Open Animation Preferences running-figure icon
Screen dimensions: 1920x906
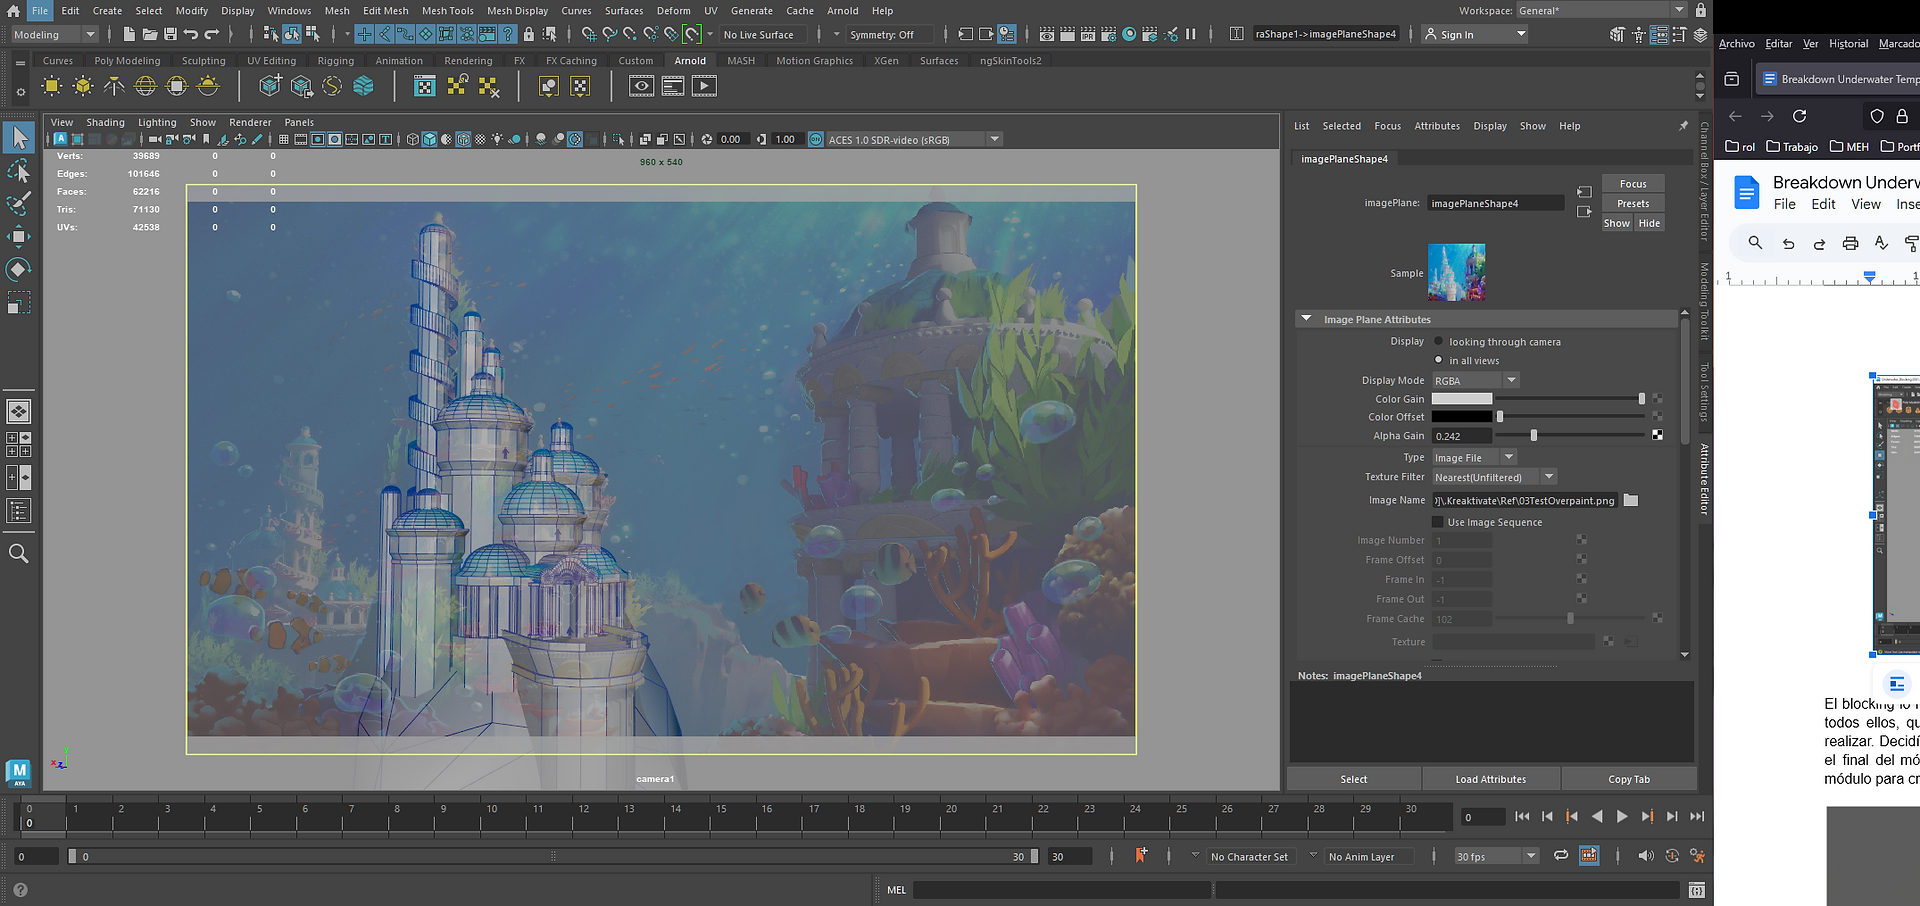(x=1697, y=855)
